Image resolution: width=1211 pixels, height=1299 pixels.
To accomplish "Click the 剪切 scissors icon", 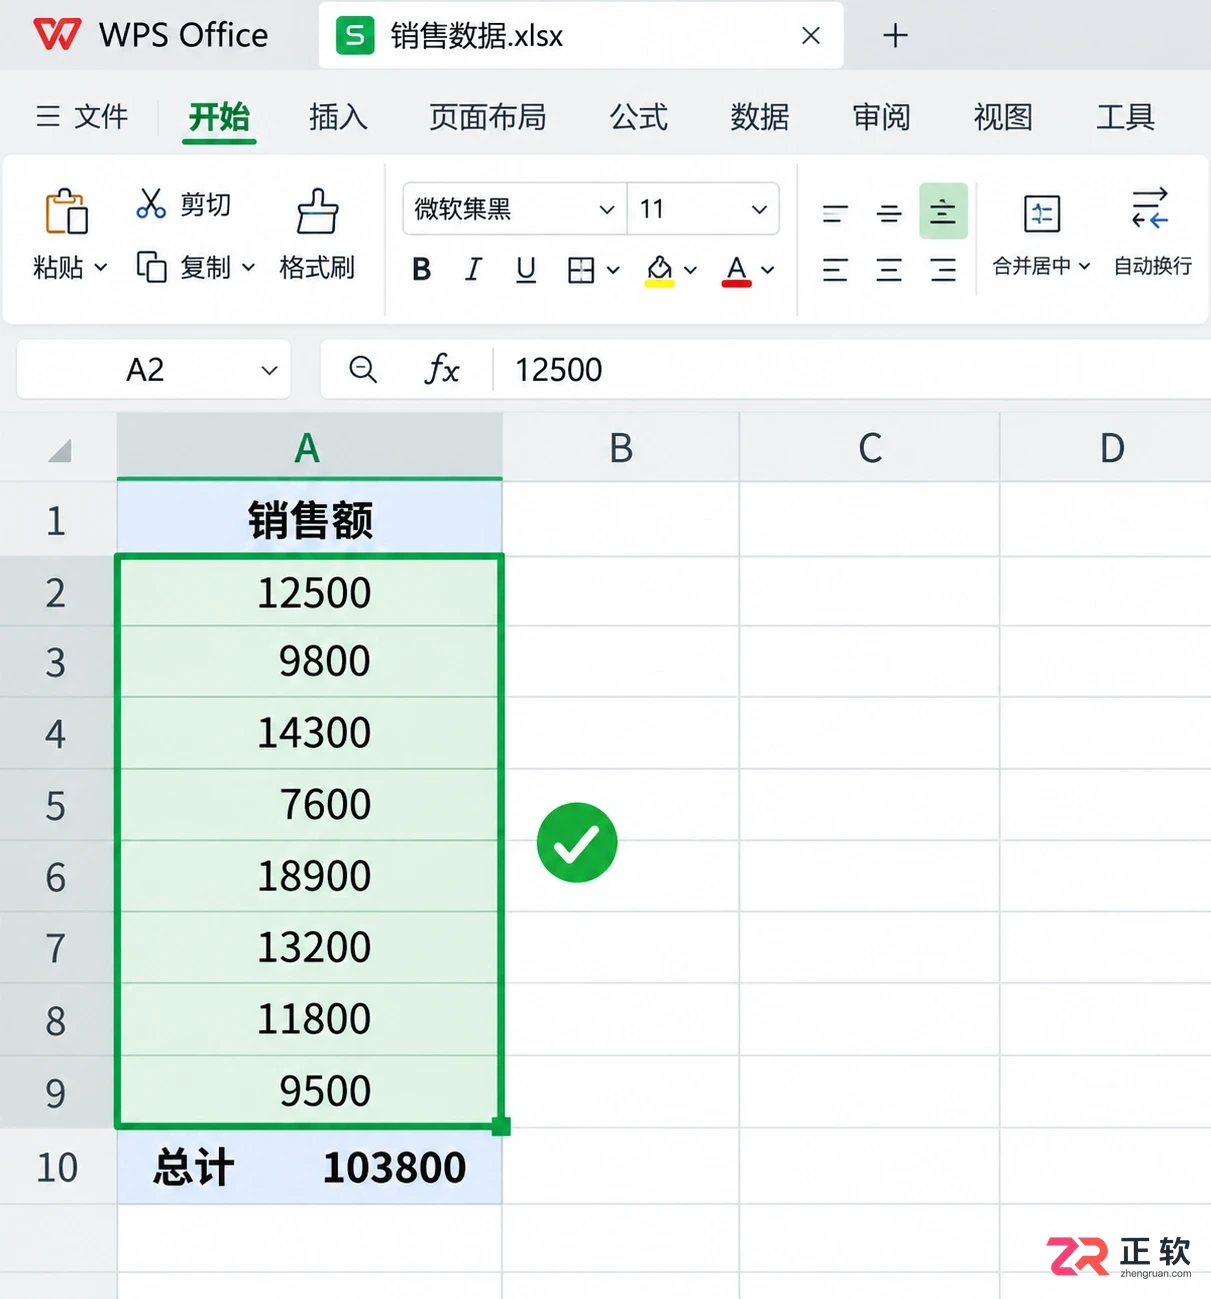I will coord(151,204).
